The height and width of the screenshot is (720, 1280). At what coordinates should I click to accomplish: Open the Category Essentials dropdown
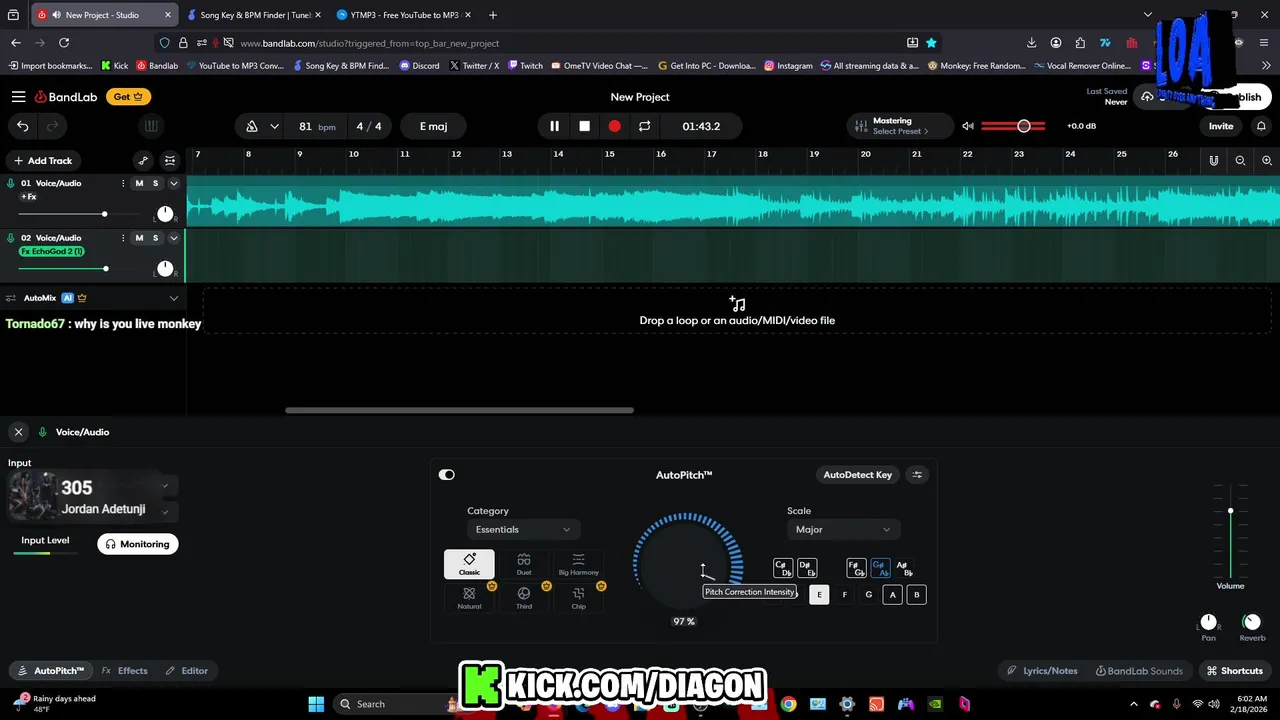click(x=522, y=529)
